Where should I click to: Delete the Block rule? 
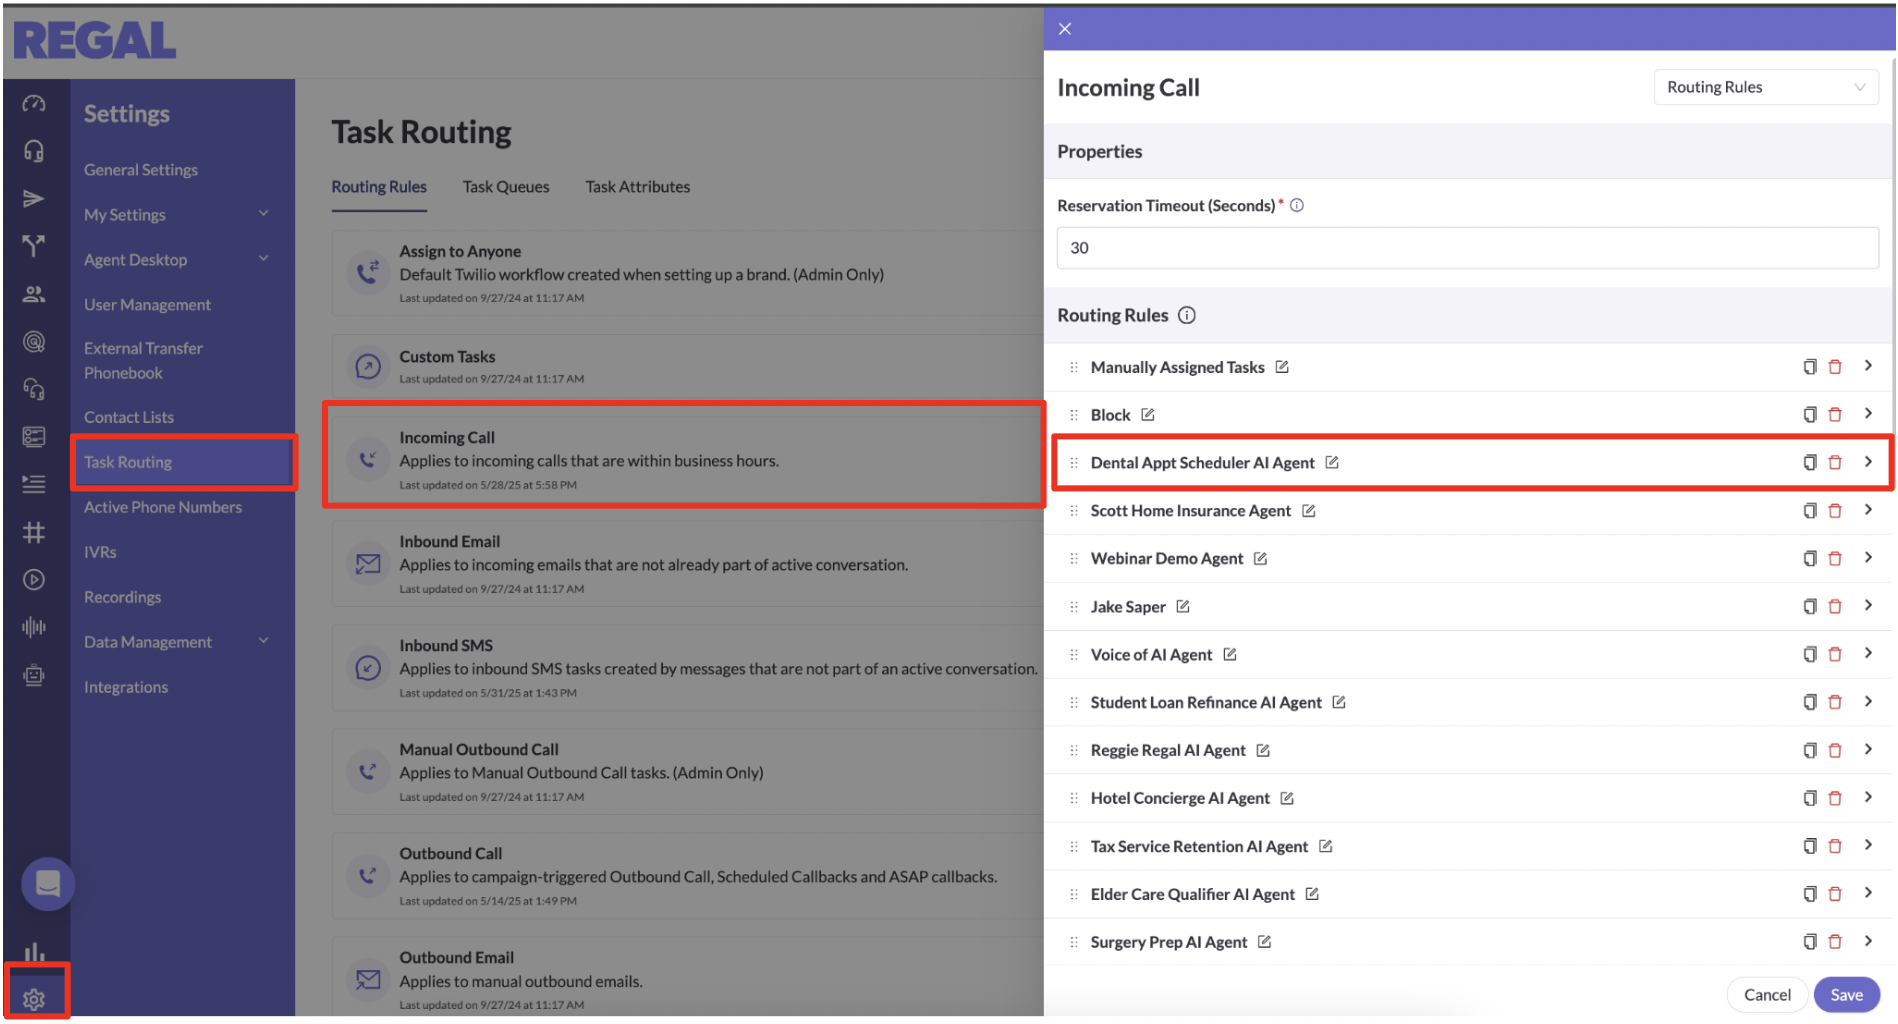(1835, 415)
